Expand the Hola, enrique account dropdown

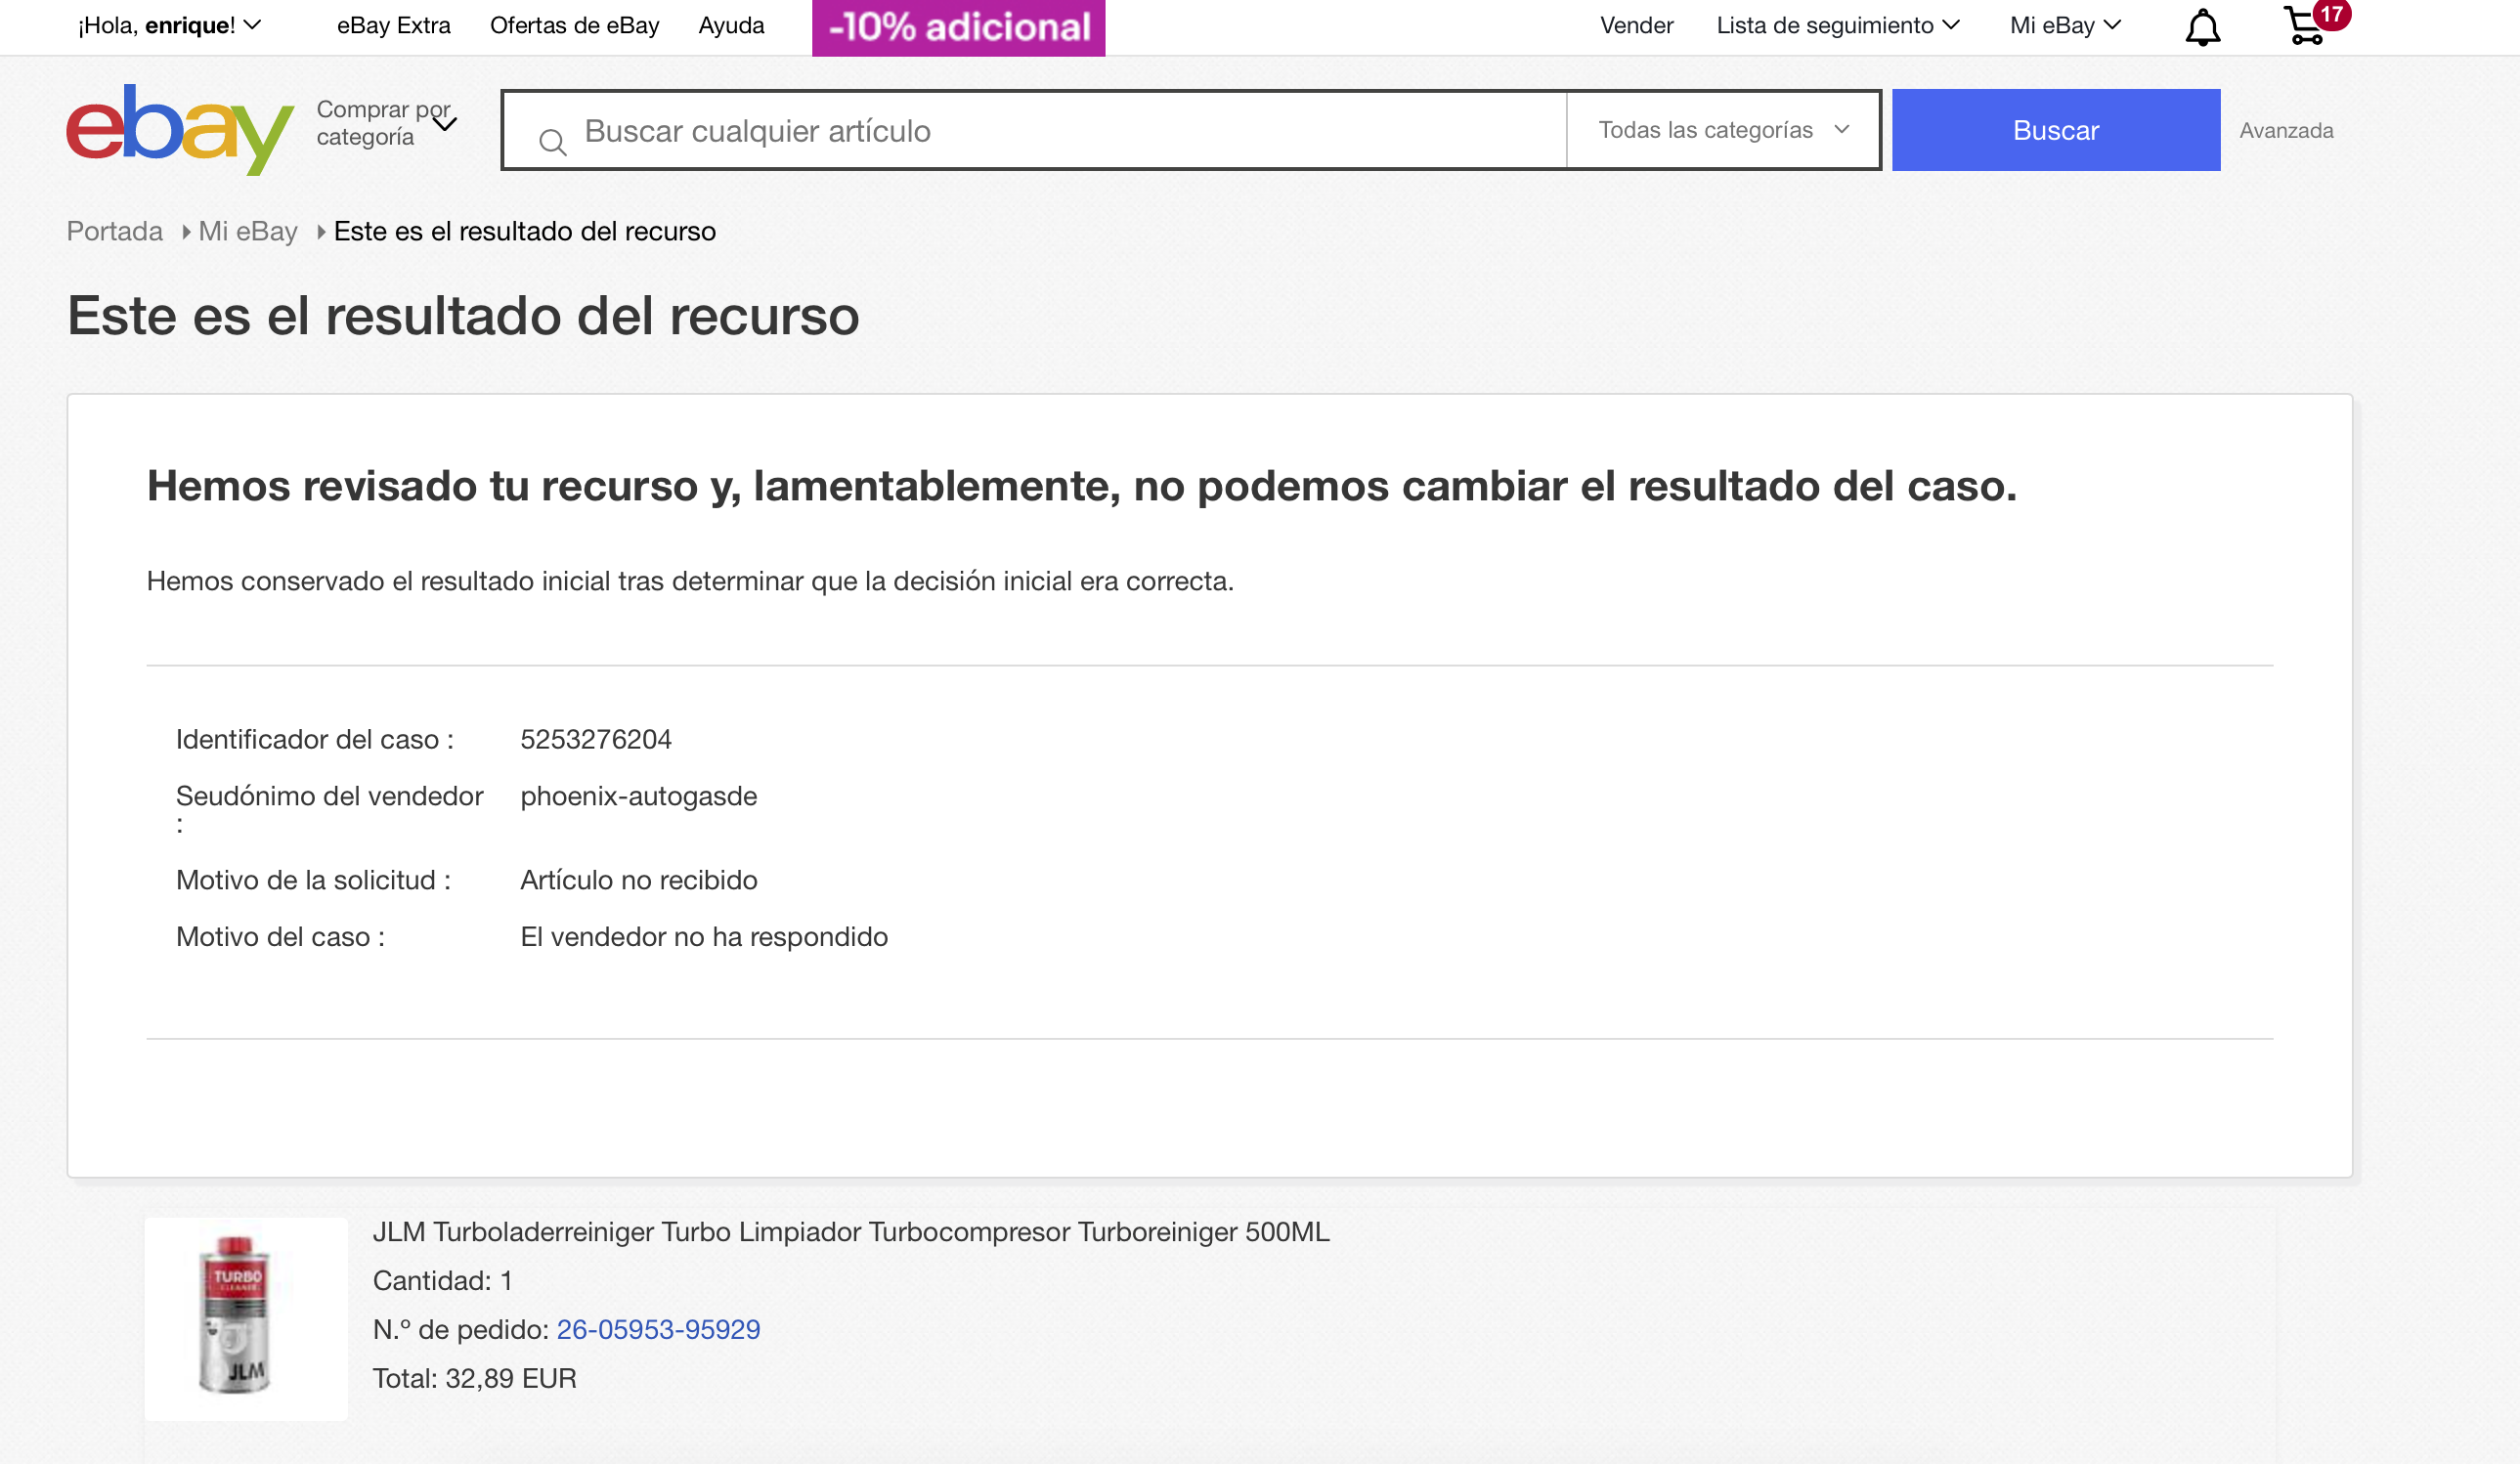point(169,25)
